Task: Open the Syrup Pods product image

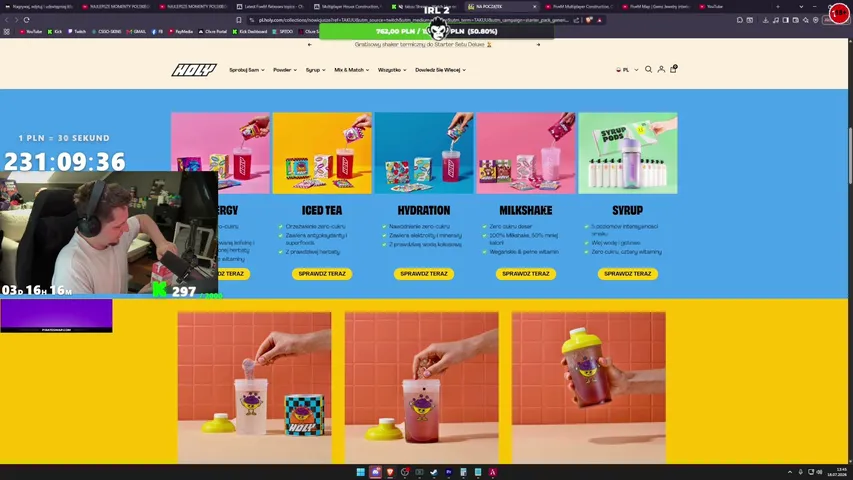Action: pyautogui.click(x=628, y=153)
